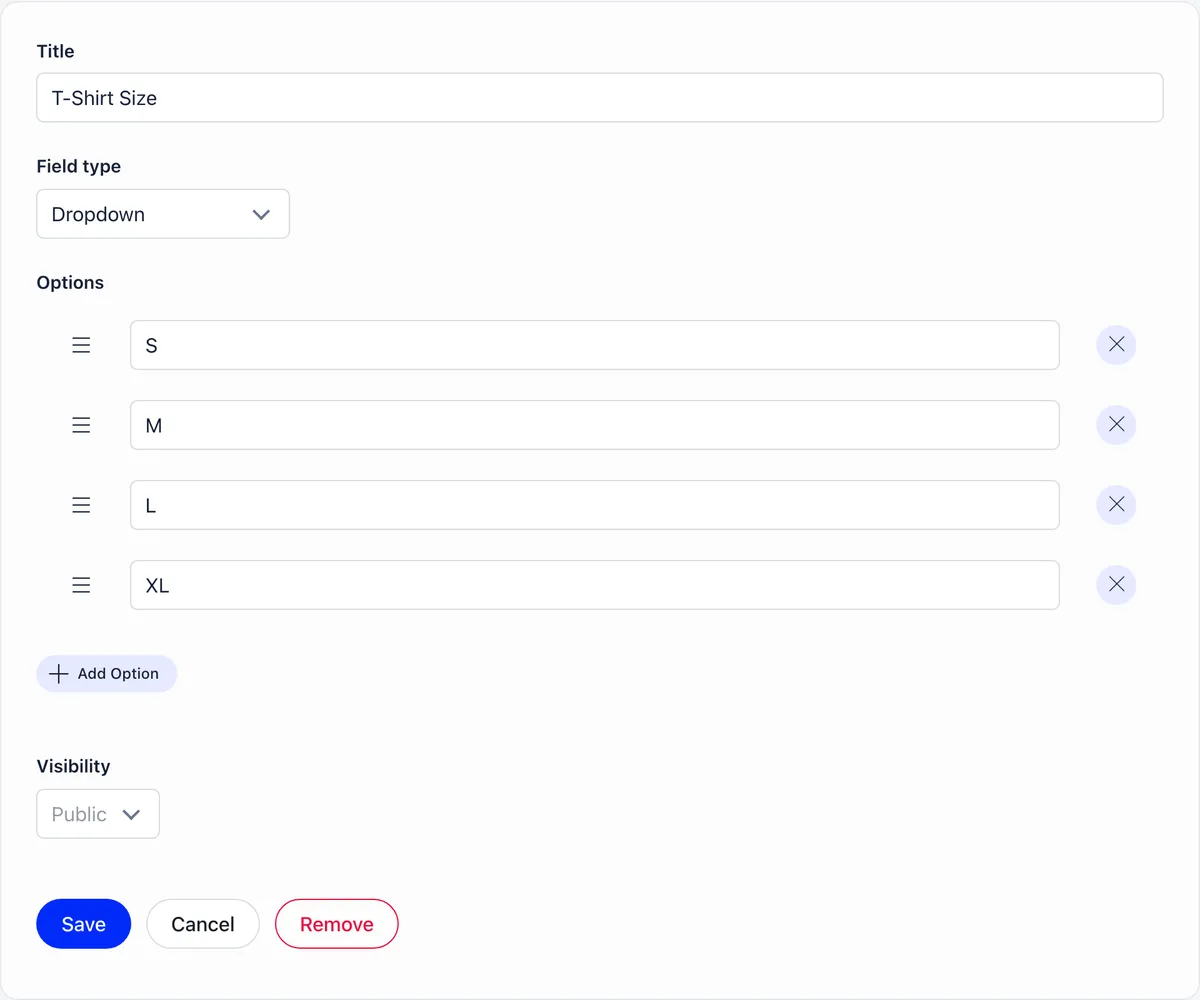Click the Field type label
Image resolution: width=1200 pixels, height=1000 pixels.
pyautogui.click(x=79, y=167)
